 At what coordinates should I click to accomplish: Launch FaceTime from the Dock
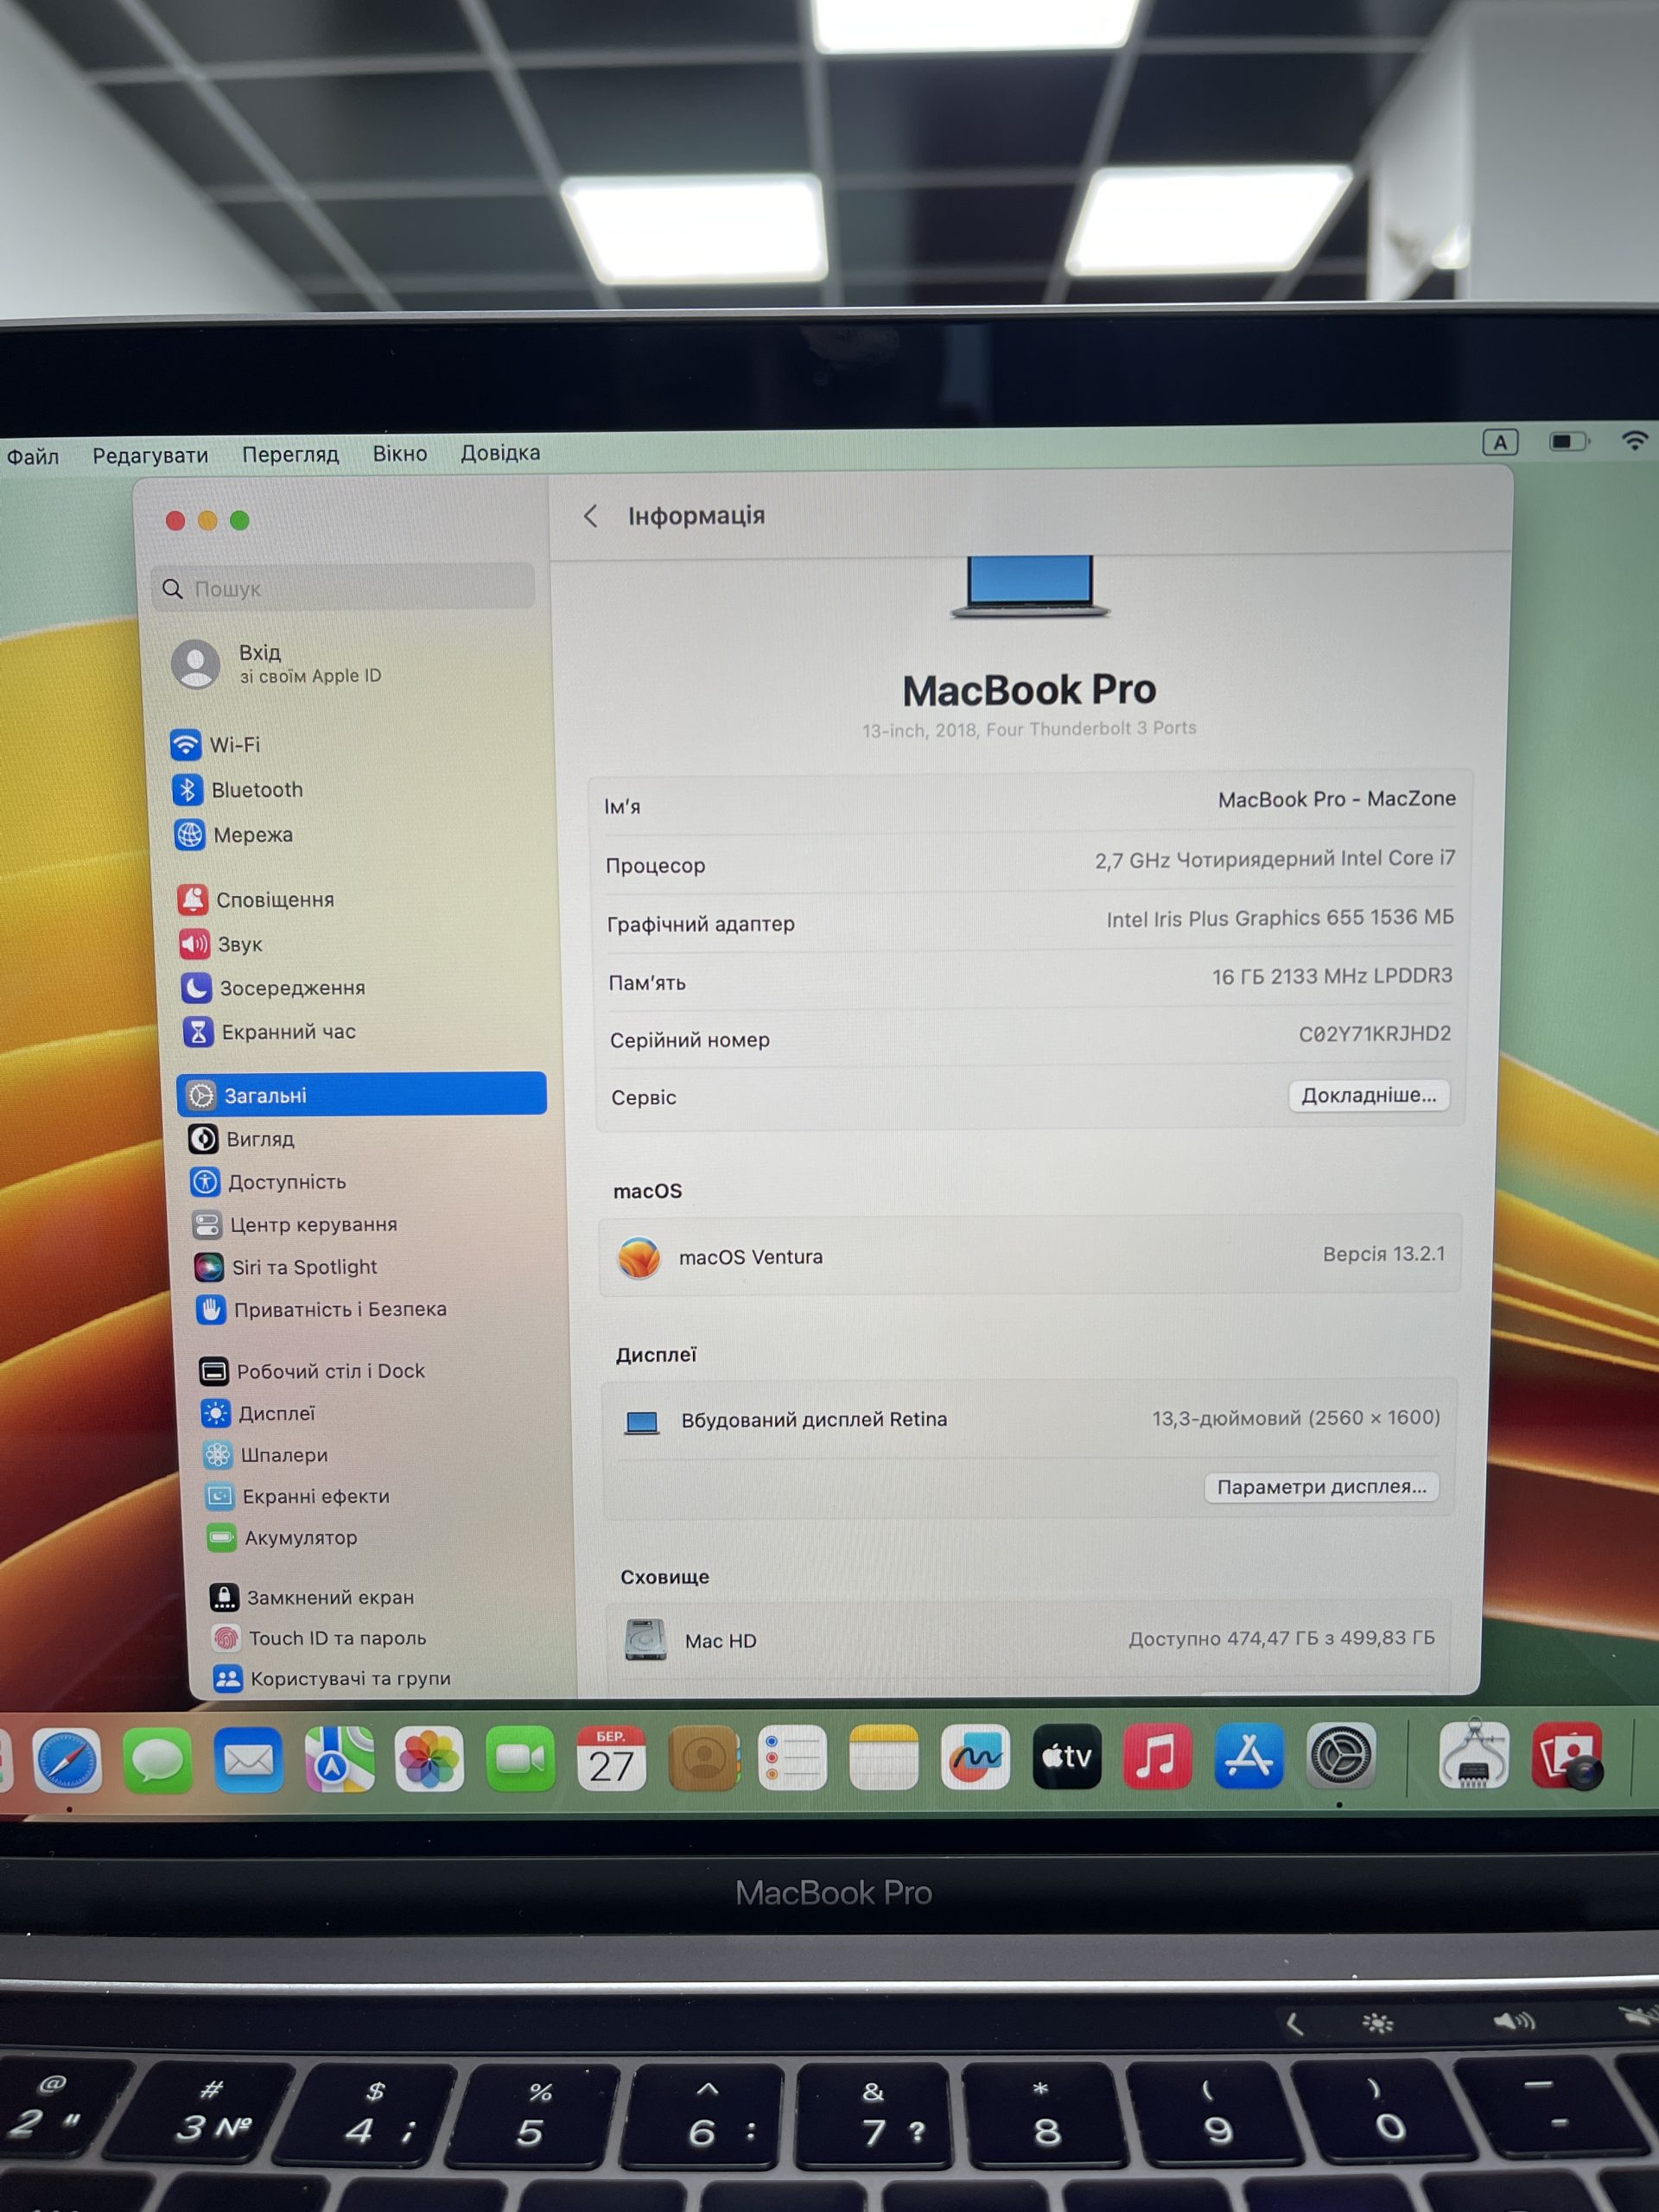[520, 1759]
